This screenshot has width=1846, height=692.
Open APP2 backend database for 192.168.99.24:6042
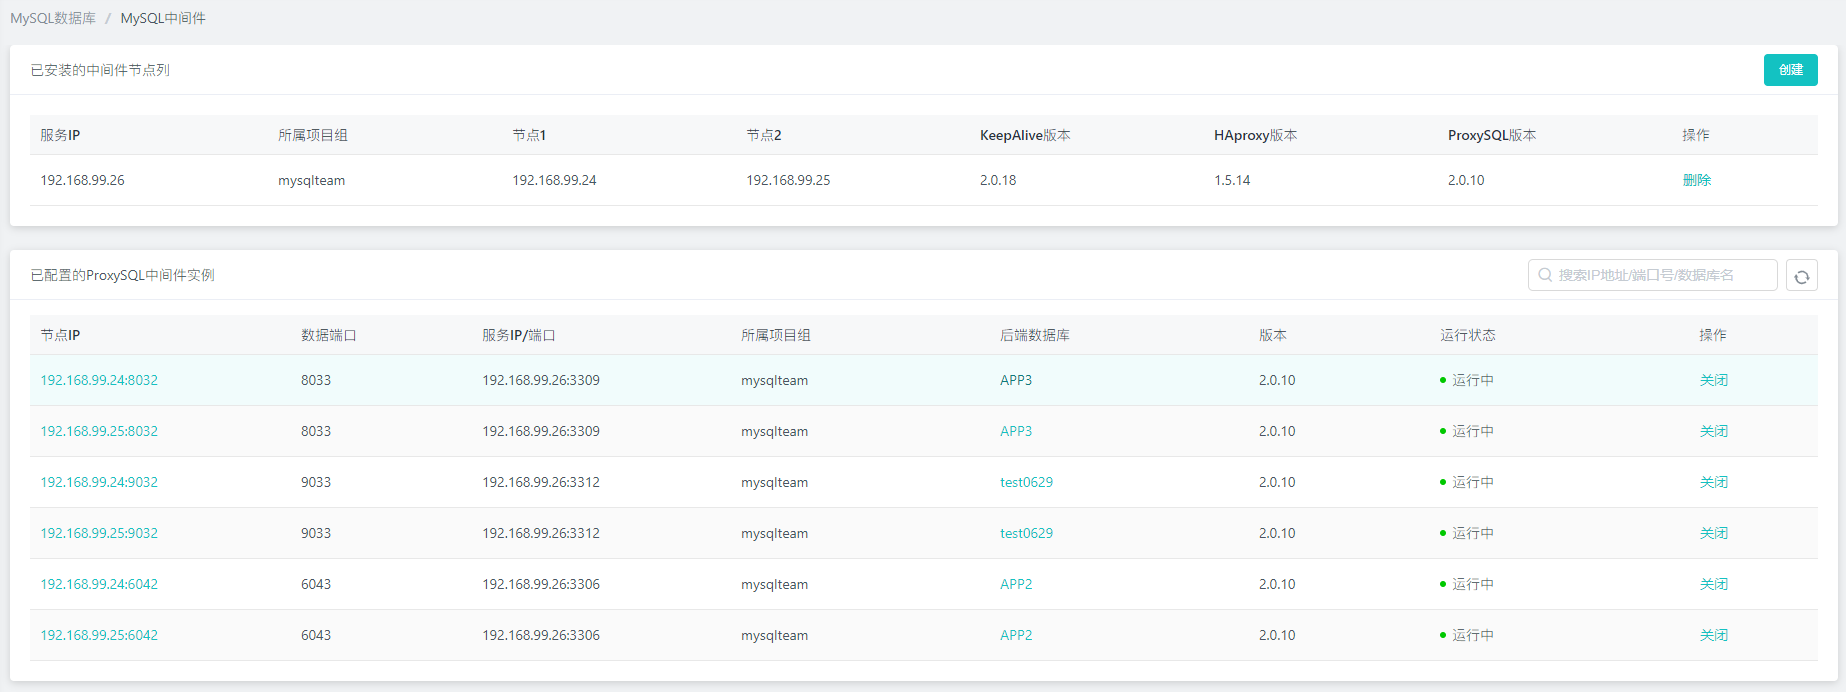point(1015,584)
